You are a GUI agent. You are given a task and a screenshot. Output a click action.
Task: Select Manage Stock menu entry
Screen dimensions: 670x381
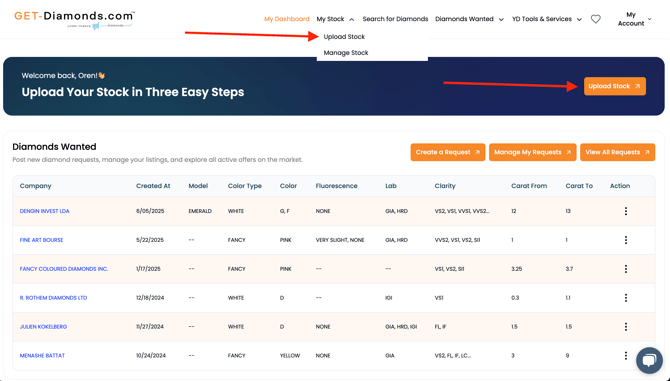click(x=346, y=53)
